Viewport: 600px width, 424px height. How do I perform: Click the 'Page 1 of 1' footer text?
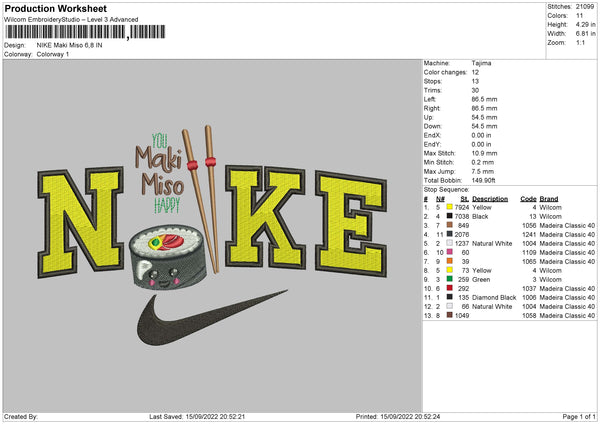(x=579, y=416)
